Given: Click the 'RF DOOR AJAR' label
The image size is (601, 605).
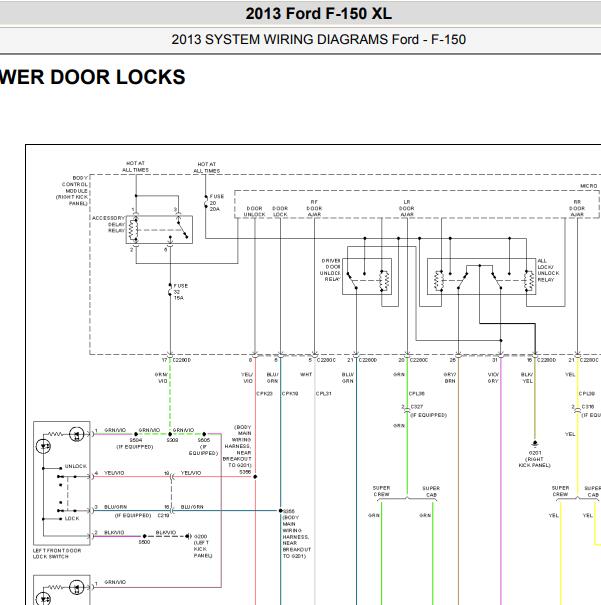Looking at the screenshot, I should [314, 208].
